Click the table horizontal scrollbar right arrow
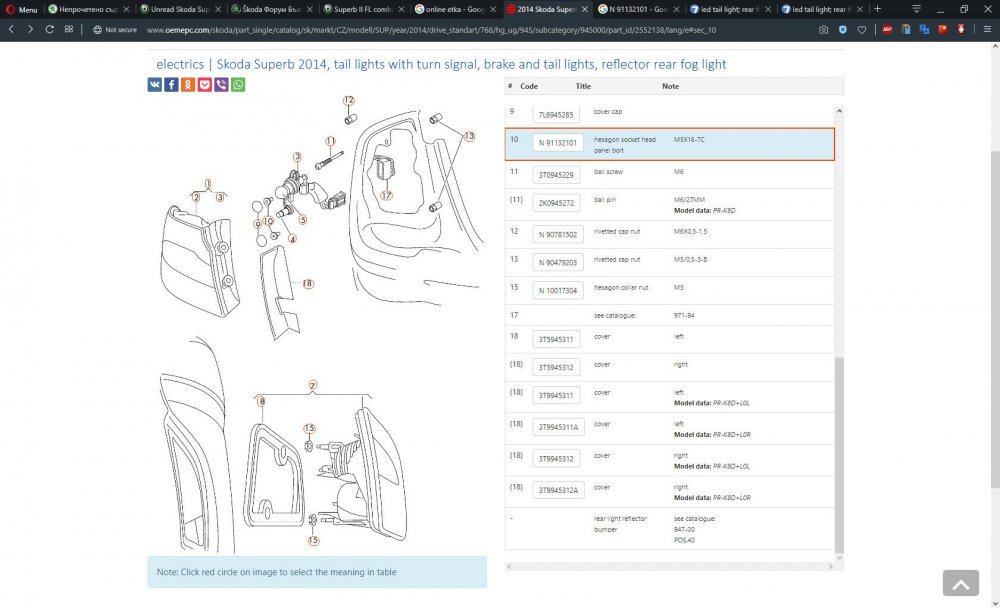 [x=830, y=567]
